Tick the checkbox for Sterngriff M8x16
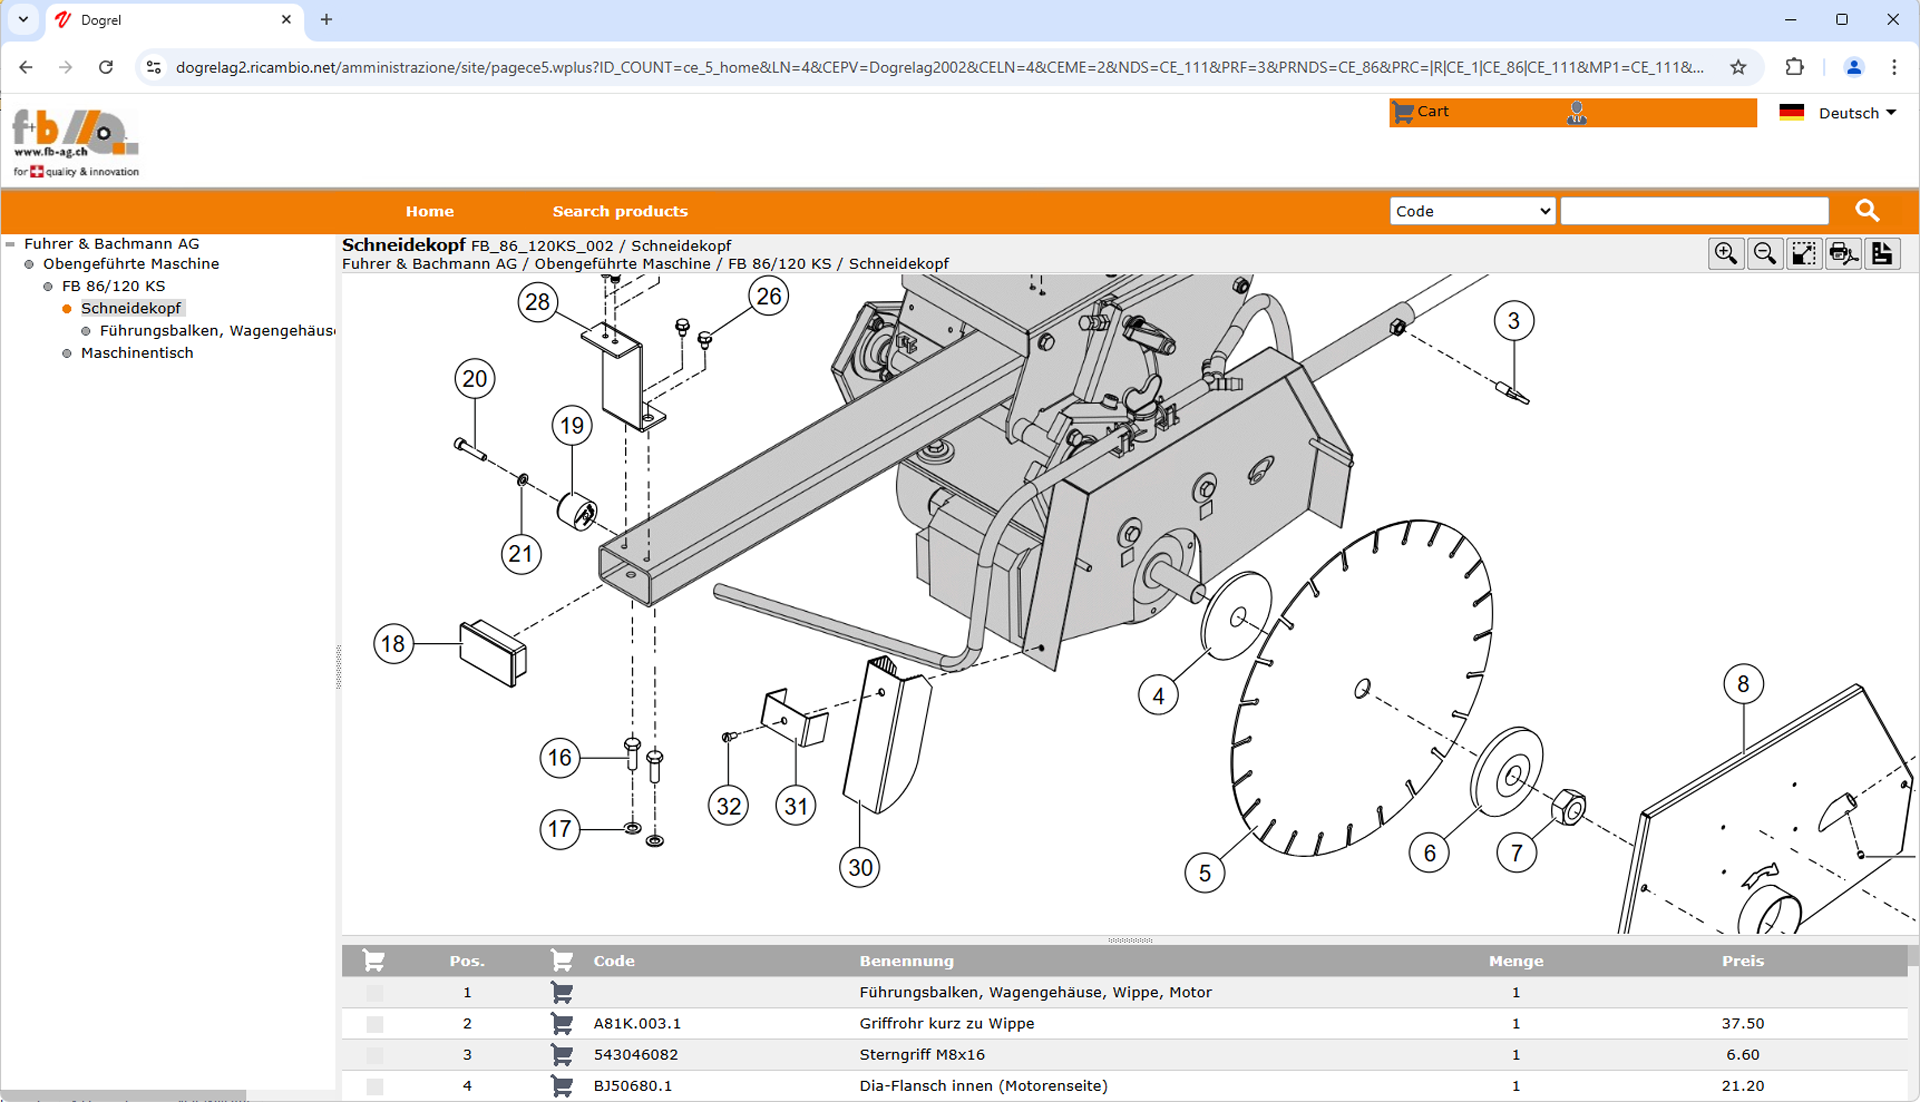Image resolution: width=1920 pixels, height=1105 pixels. pyautogui.click(x=375, y=1055)
